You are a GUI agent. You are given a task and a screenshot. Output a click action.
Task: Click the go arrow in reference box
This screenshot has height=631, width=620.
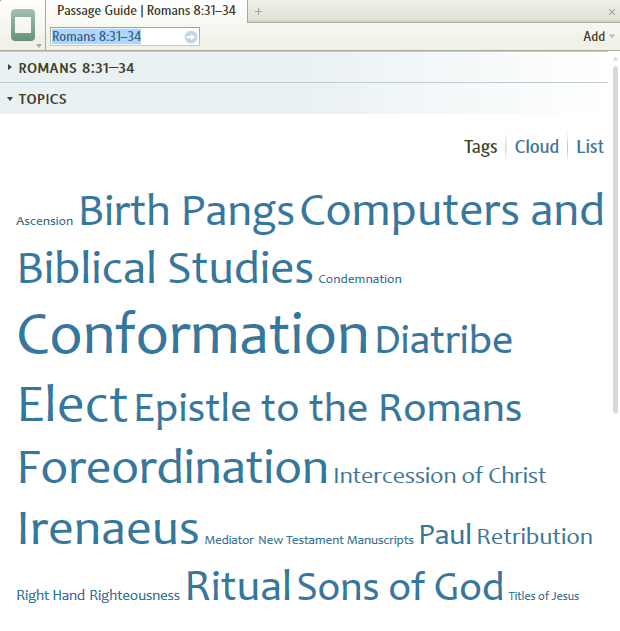(191, 37)
